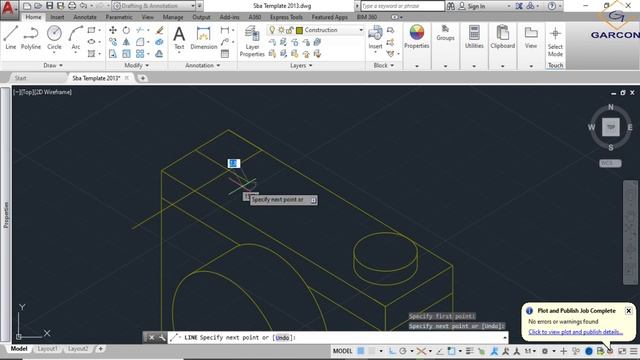
Task: Toggle polar tracking in status bar
Action: pos(403,351)
